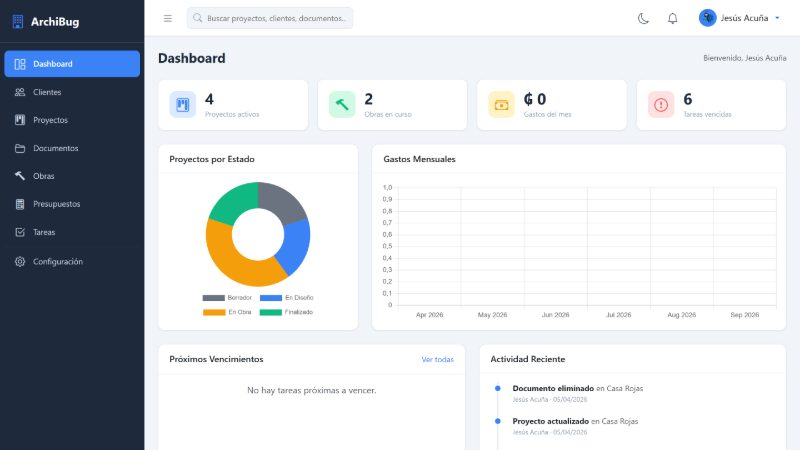Click the Proyectos icon in the sidebar
The image size is (800, 450).
tap(20, 120)
